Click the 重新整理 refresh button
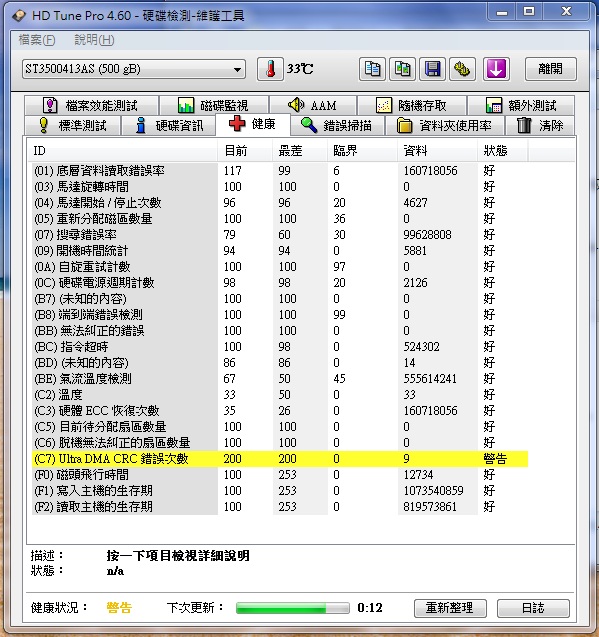This screenshot has width=599, height=637. coord(450,608)
